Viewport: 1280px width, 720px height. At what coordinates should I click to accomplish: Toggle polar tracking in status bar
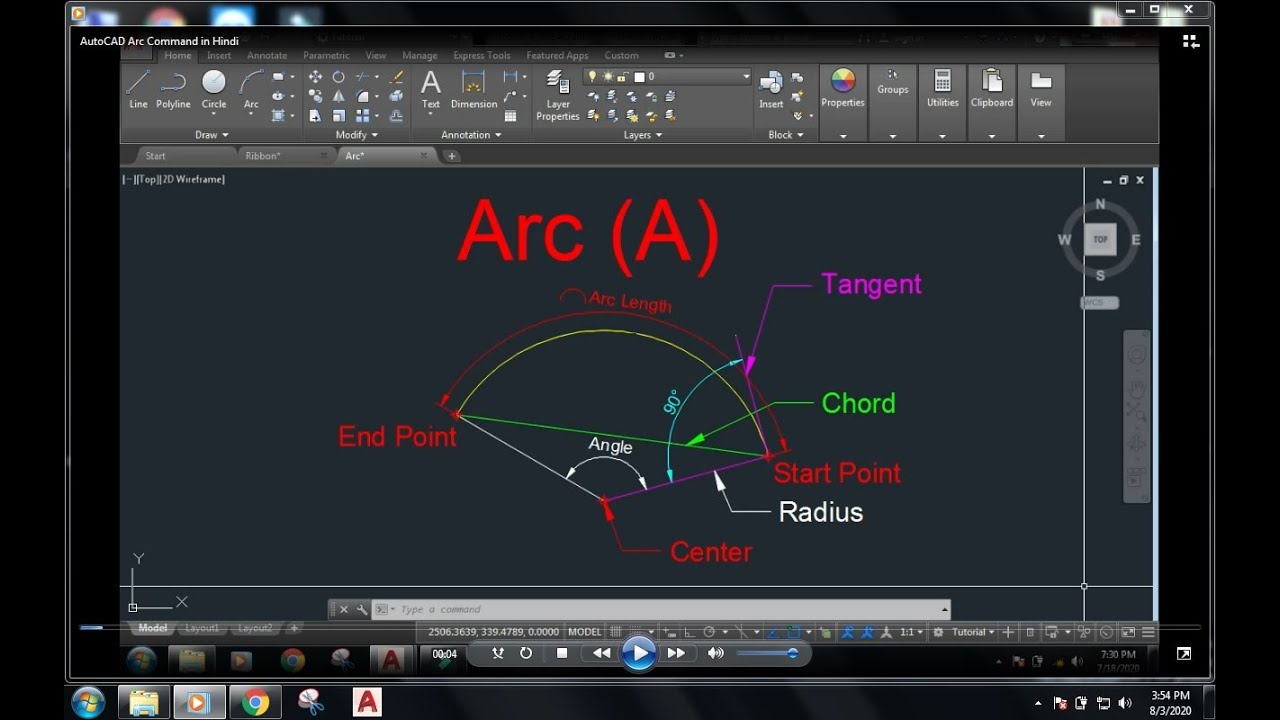709,632
